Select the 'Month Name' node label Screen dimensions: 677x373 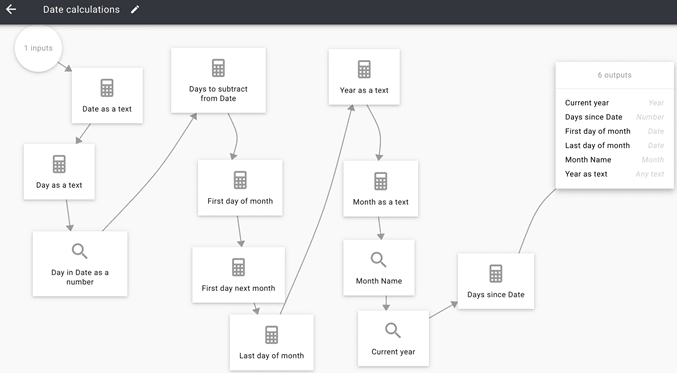point(379,281)
